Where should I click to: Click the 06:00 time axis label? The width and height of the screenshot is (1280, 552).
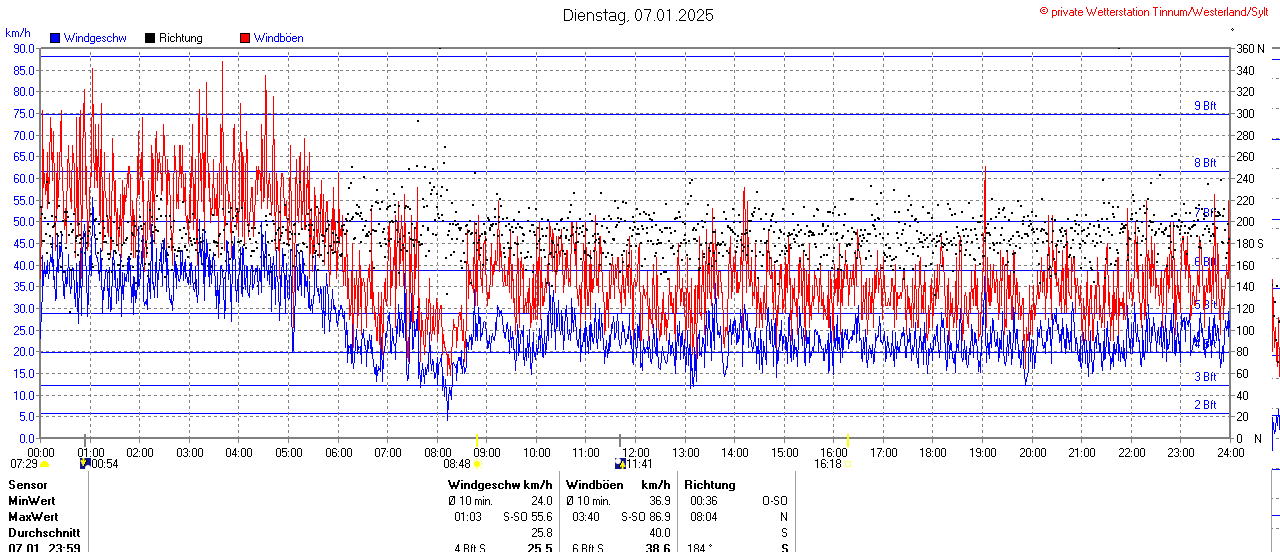click(x=338, y=452)
